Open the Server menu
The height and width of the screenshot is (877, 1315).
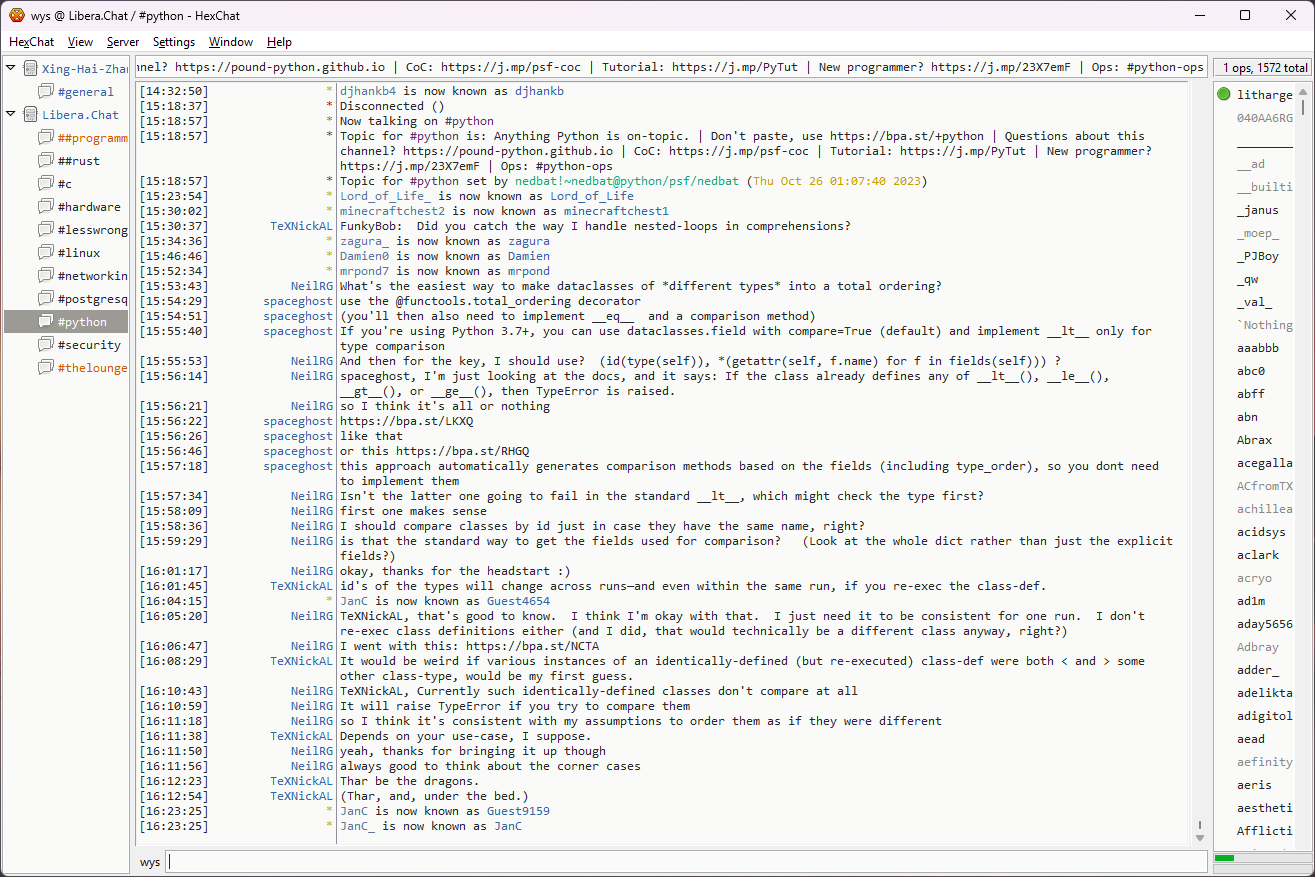123,42
